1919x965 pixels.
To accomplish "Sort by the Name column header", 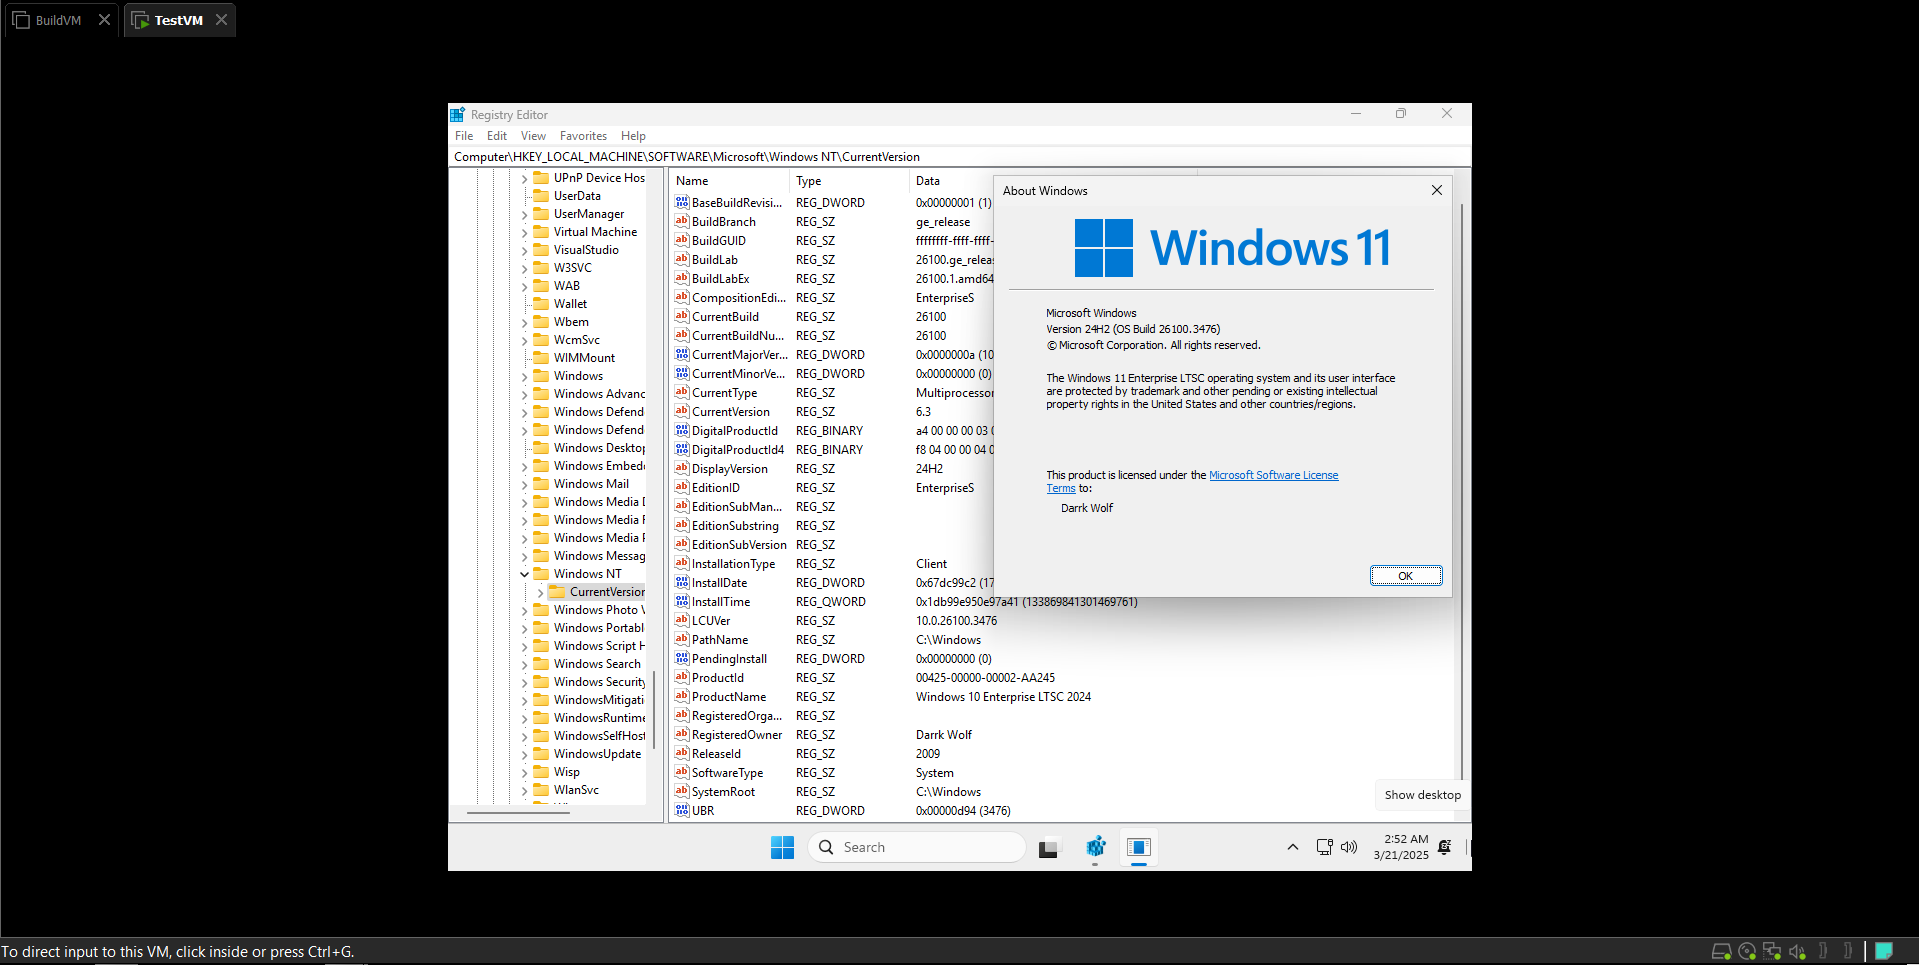I will [x=730, y=181].
